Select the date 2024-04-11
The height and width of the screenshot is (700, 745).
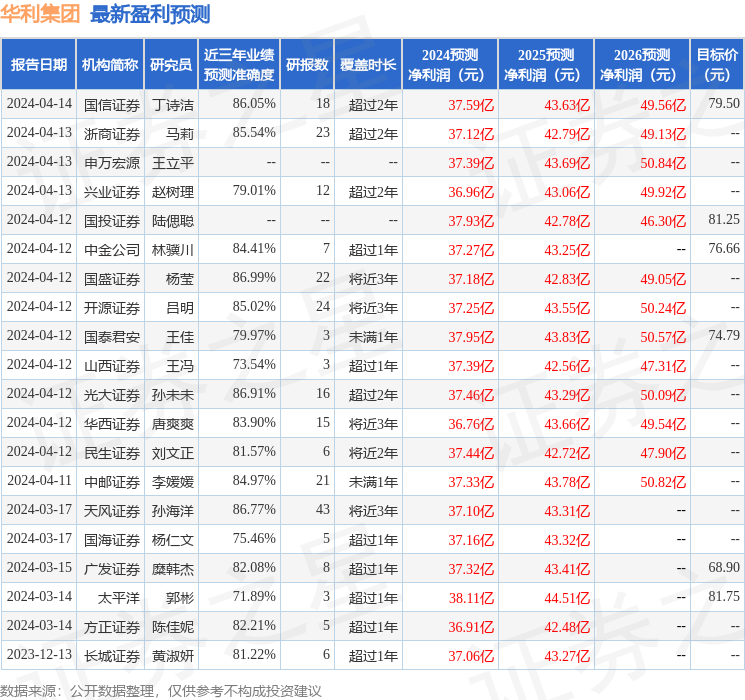click(x=39, y=480)
